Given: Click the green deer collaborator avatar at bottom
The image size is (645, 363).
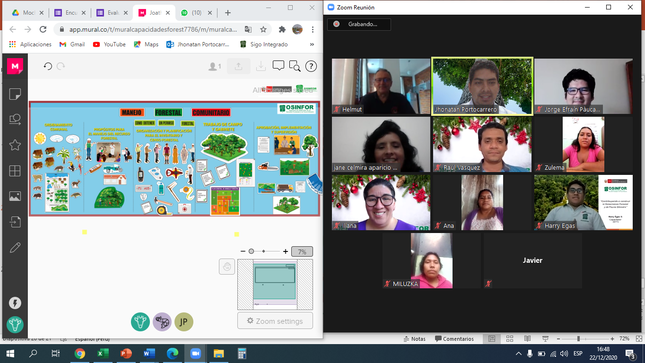Looking at the screenshot, I should tap(140, 322).
